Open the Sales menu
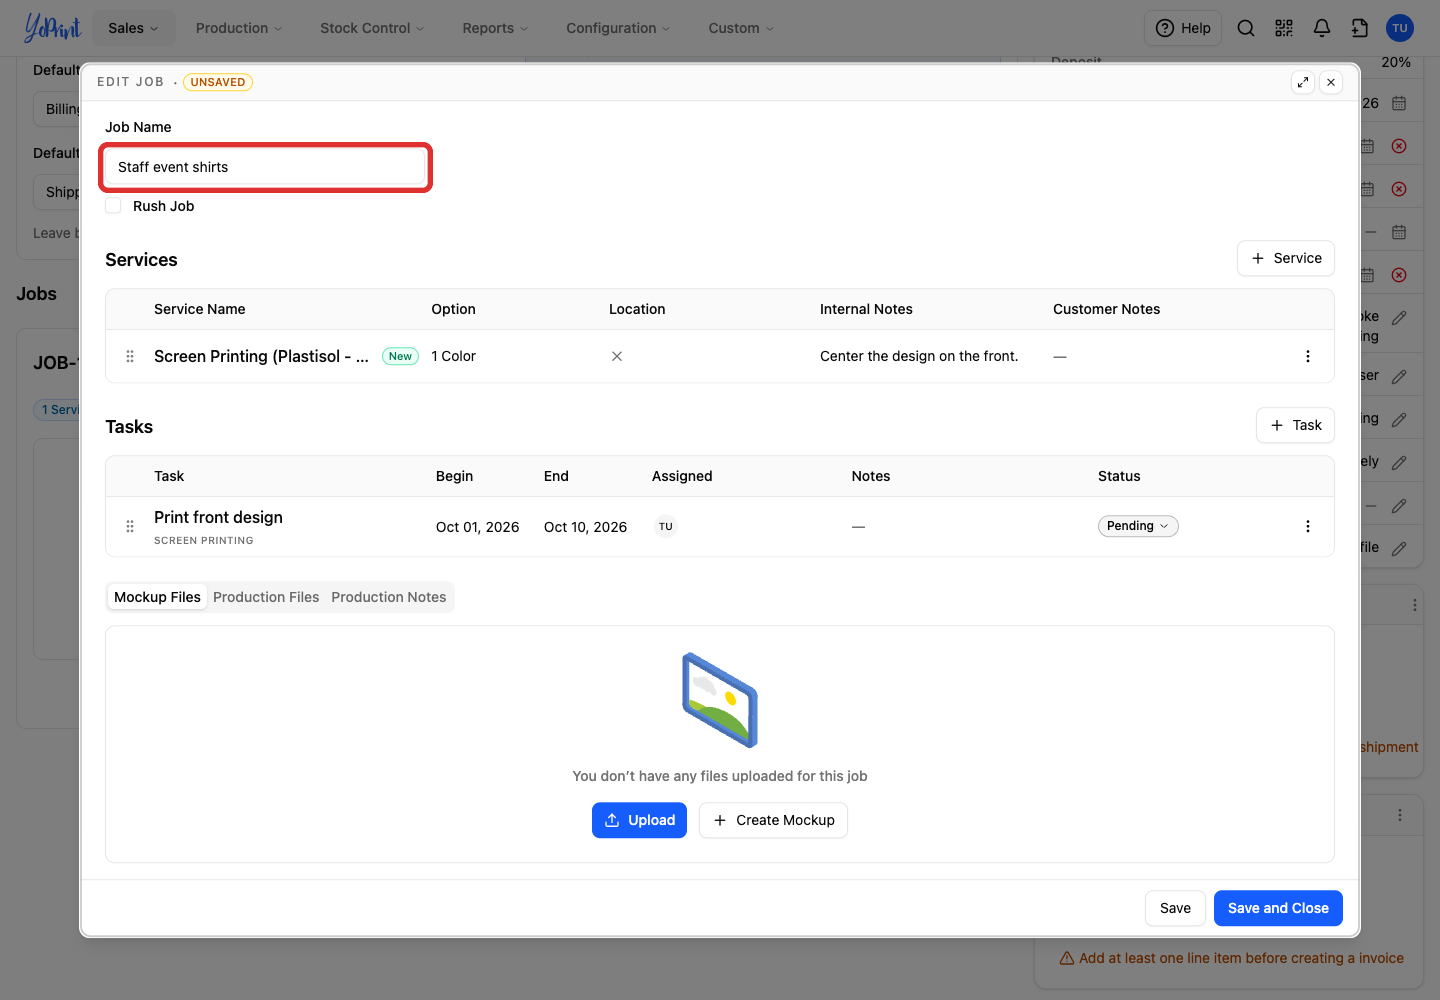 click(x=134, y=28)
